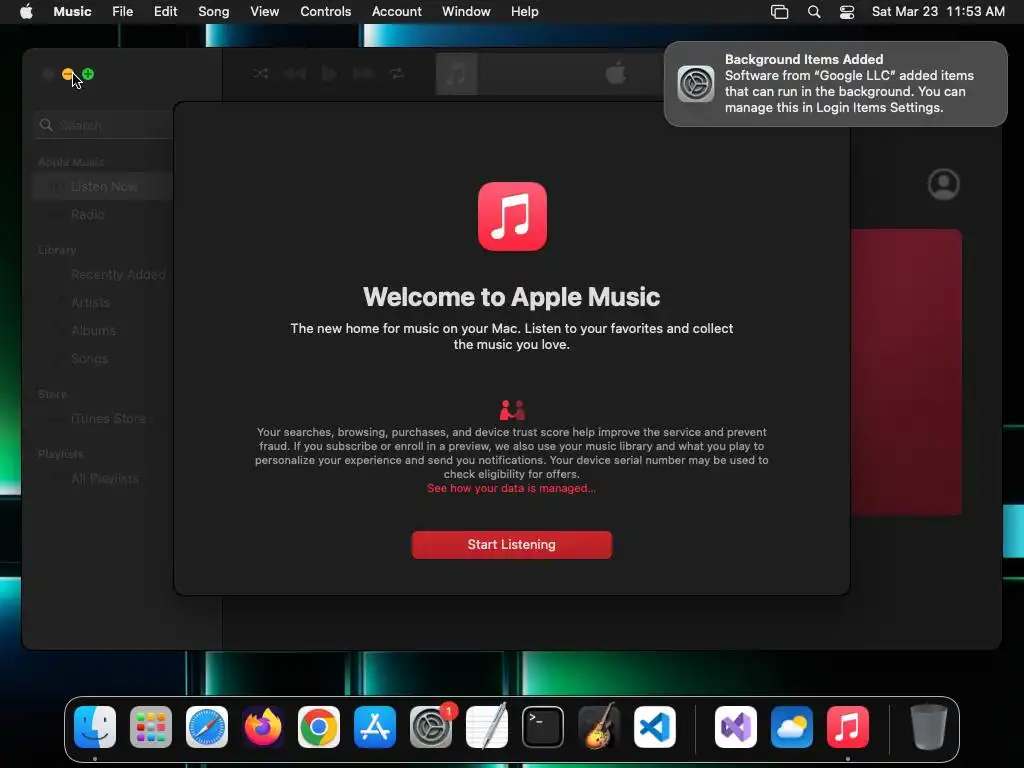The width and height of the screenshot is (1024, 768).
Task: Open System Settings from the Dock
Action: [x=431, y=727]
